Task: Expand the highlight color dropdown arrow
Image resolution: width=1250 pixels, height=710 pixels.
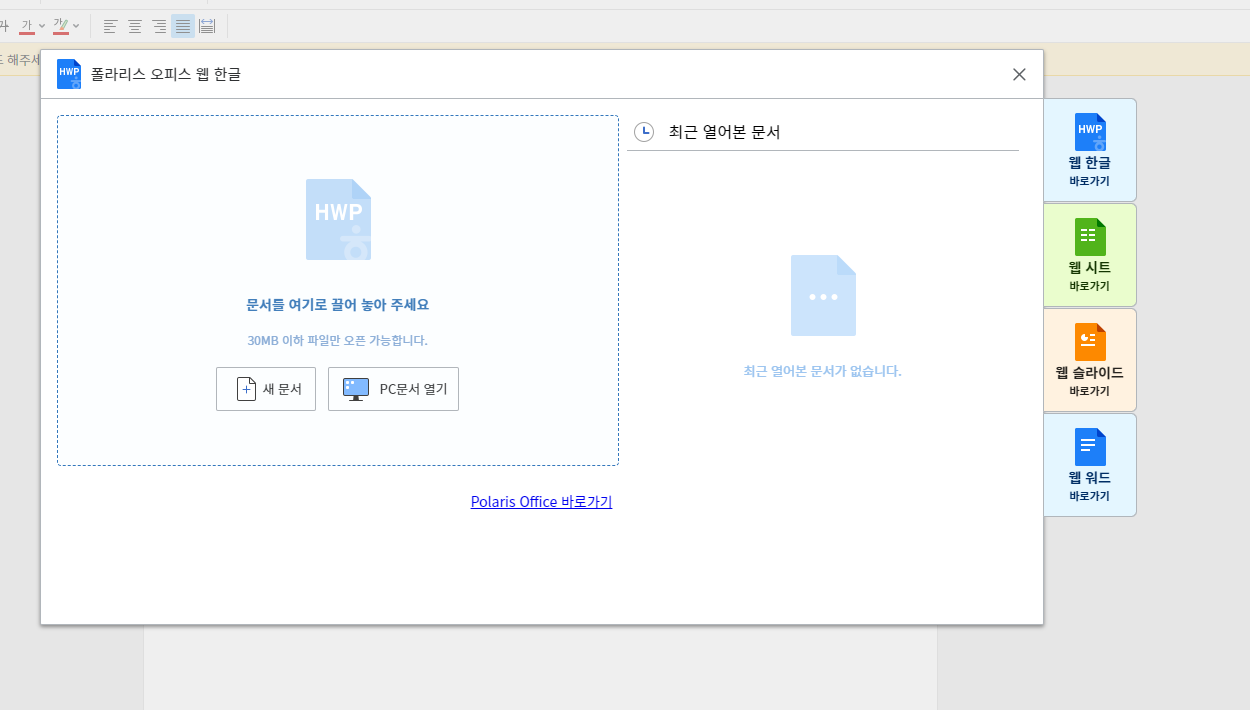Action: tap(76, 26)
